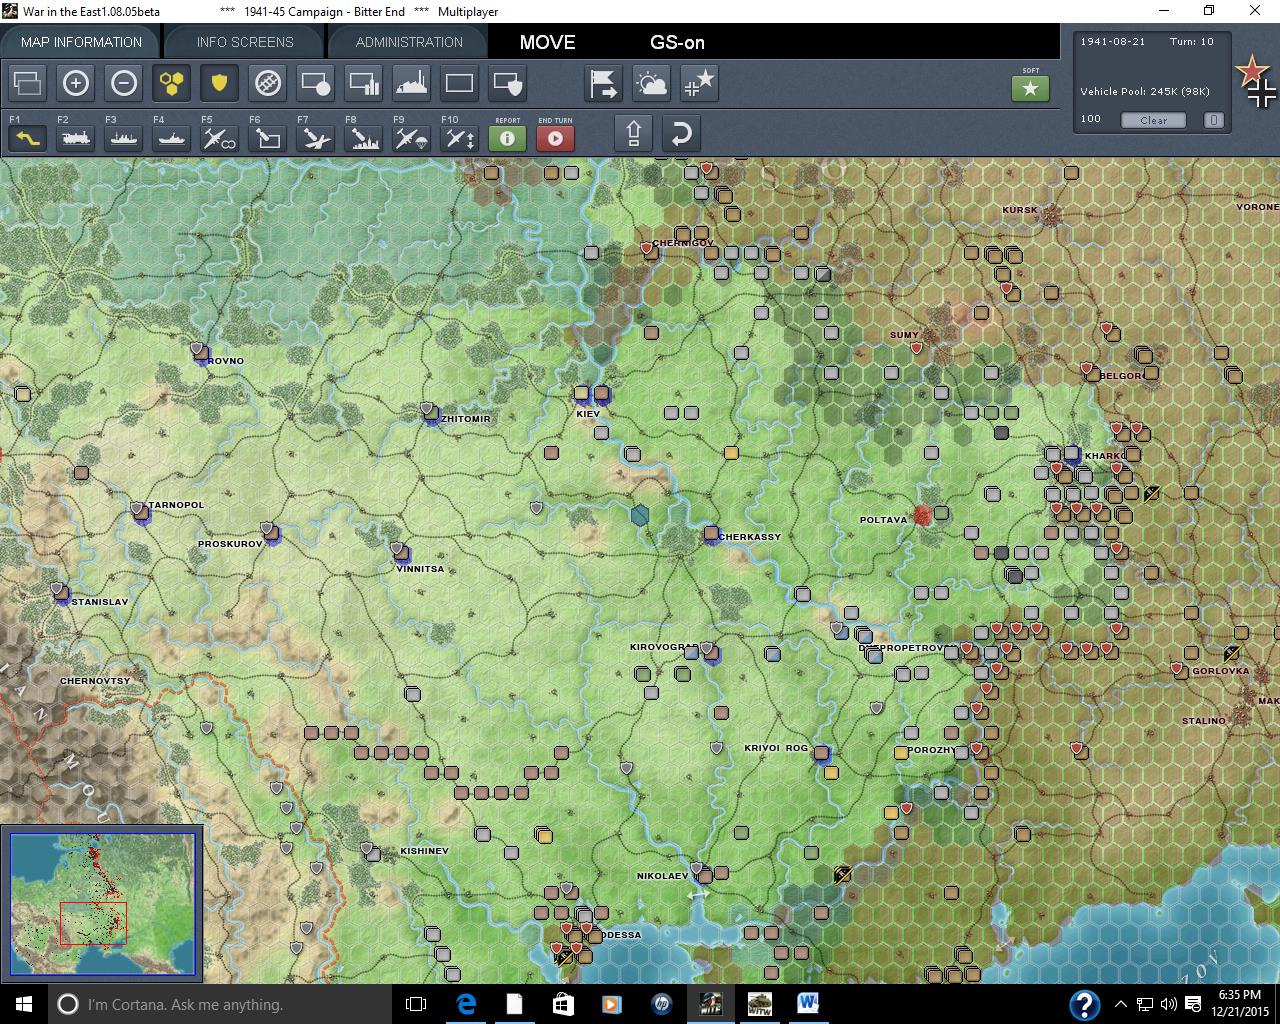Click the KURSK city label
This screenshot has height=1024, width=1280.
click(1019, 210)
